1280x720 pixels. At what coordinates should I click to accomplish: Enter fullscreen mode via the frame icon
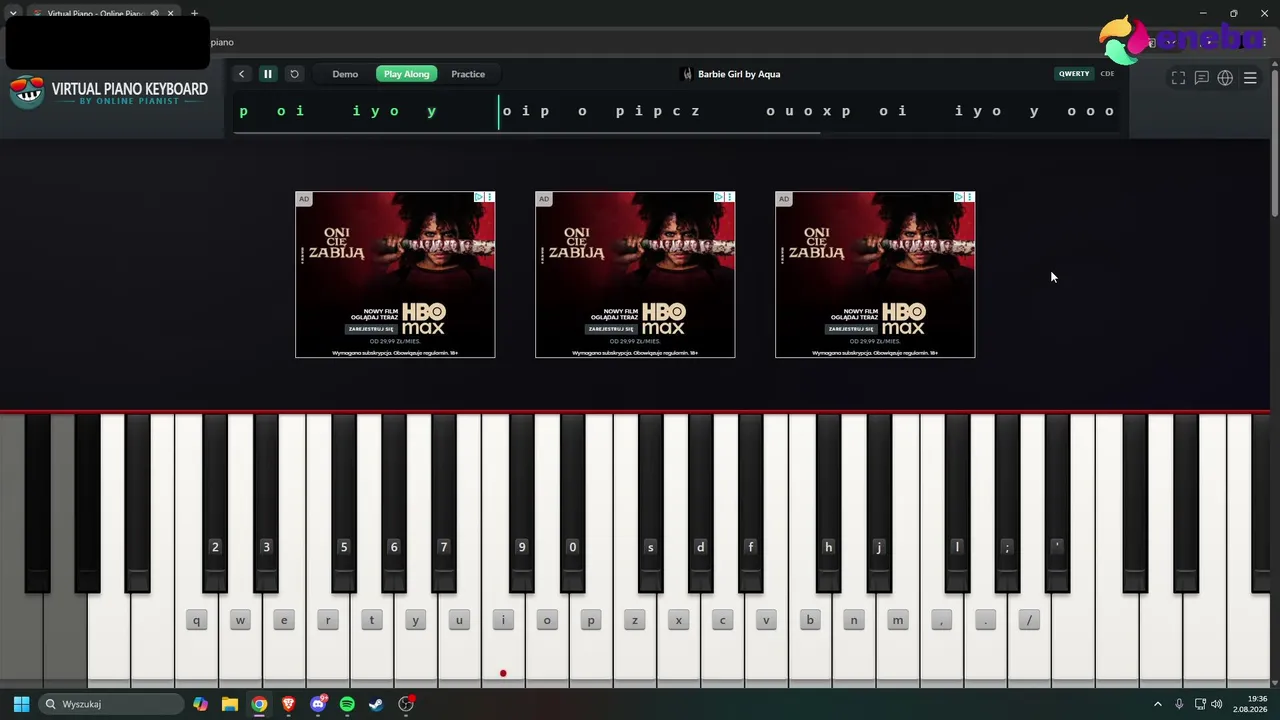1178,78
